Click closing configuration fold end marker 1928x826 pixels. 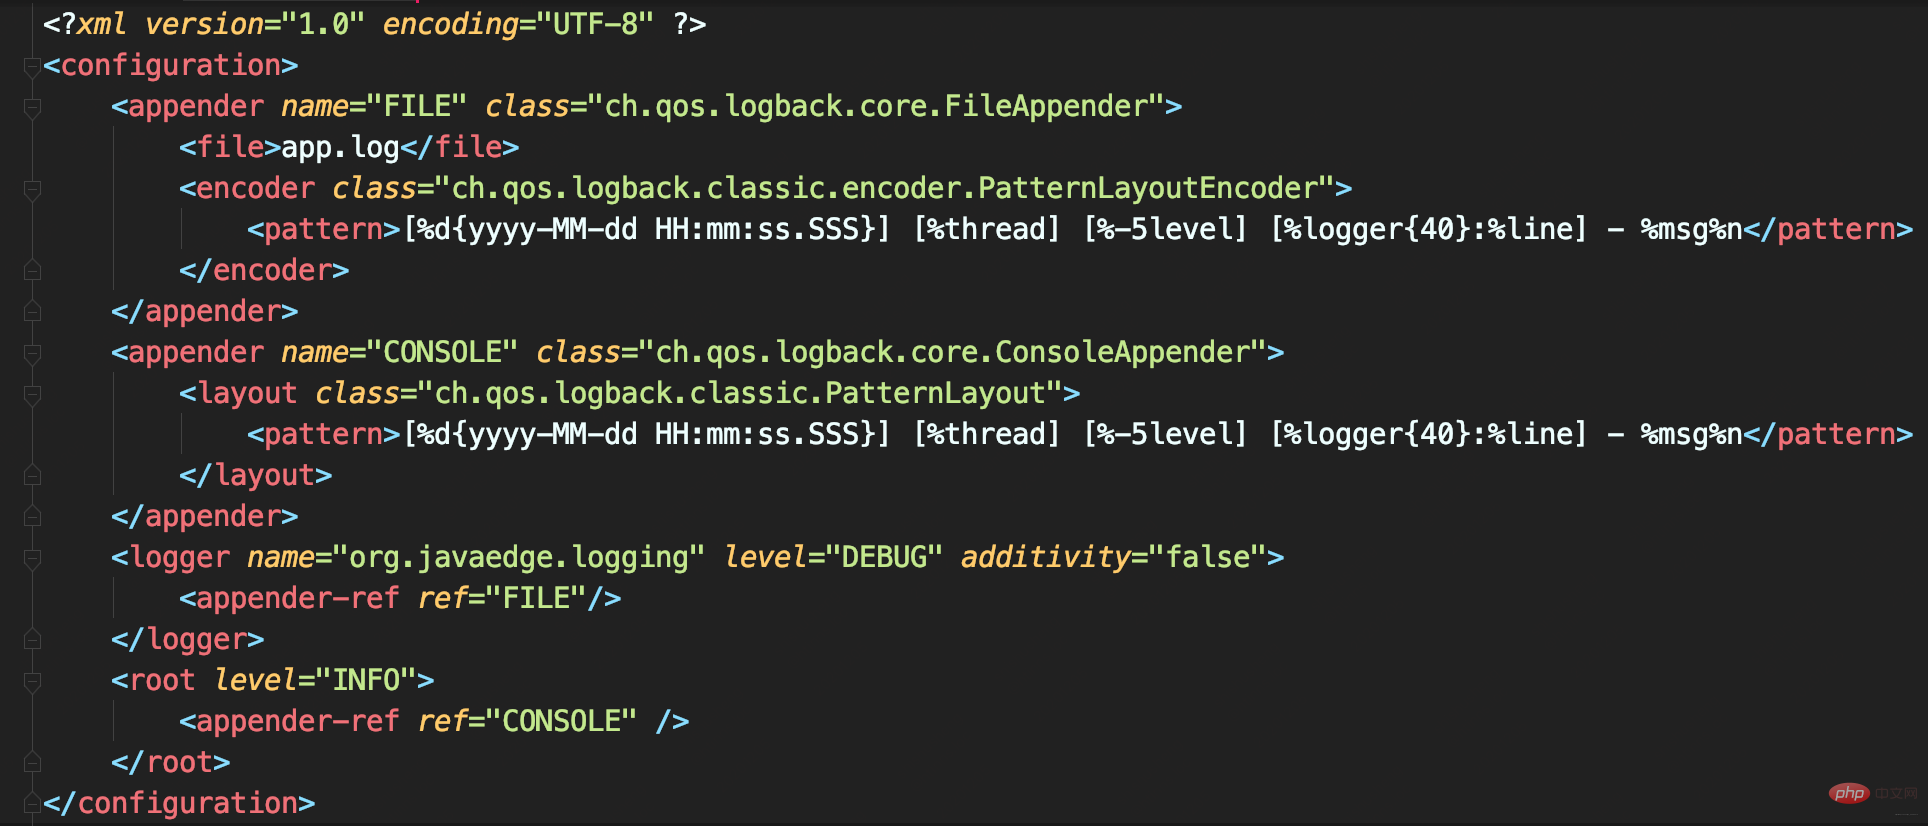coord(32,803)
